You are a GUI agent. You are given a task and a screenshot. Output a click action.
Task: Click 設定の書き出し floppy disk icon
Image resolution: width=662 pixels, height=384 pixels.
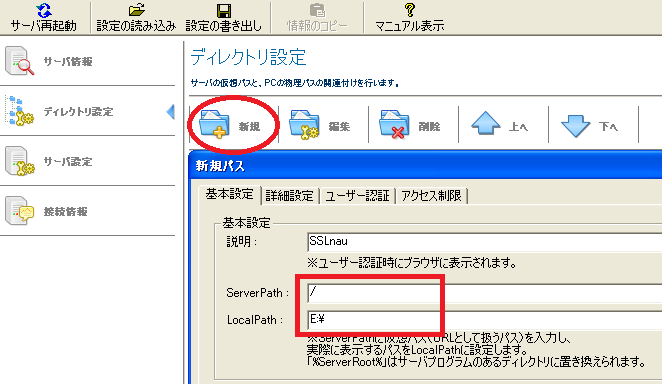point(224,11)
